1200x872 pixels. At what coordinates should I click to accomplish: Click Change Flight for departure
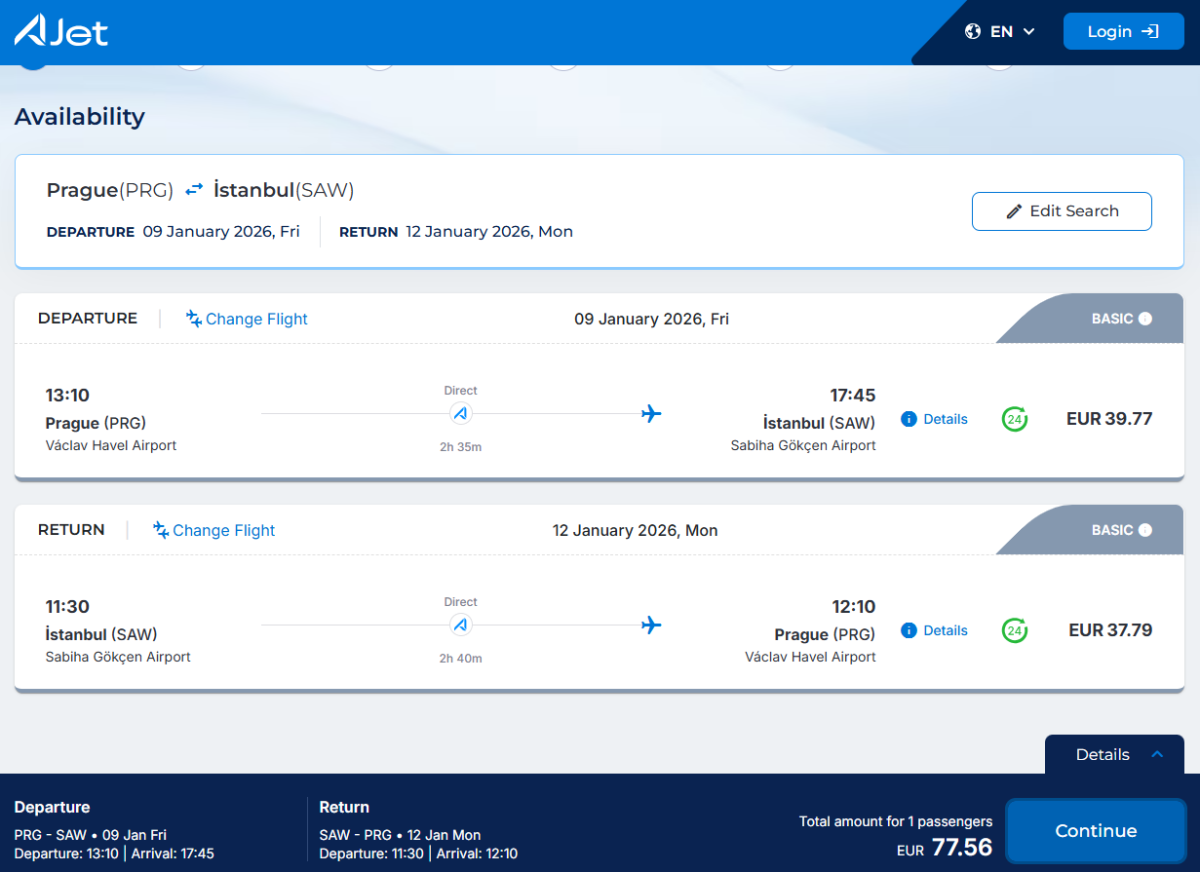point(247,319)
